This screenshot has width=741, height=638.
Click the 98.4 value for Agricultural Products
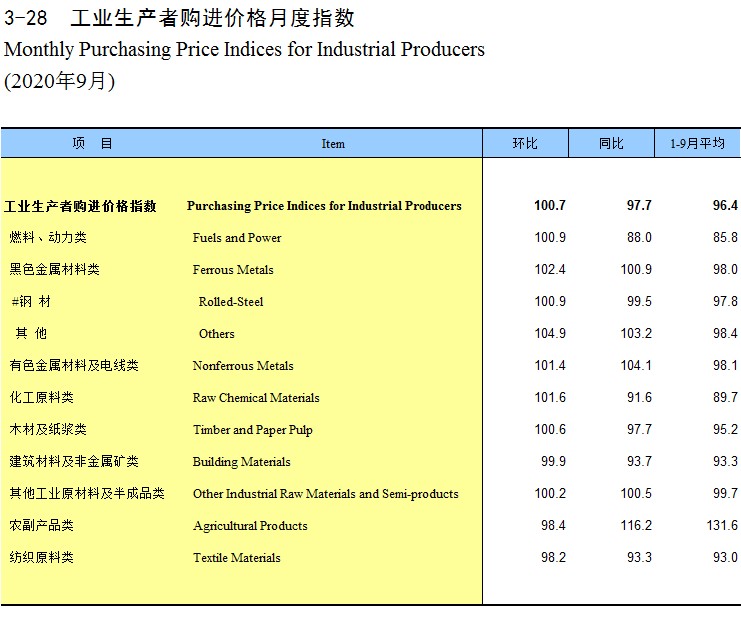pyautogui.click(x=553, y=526)
